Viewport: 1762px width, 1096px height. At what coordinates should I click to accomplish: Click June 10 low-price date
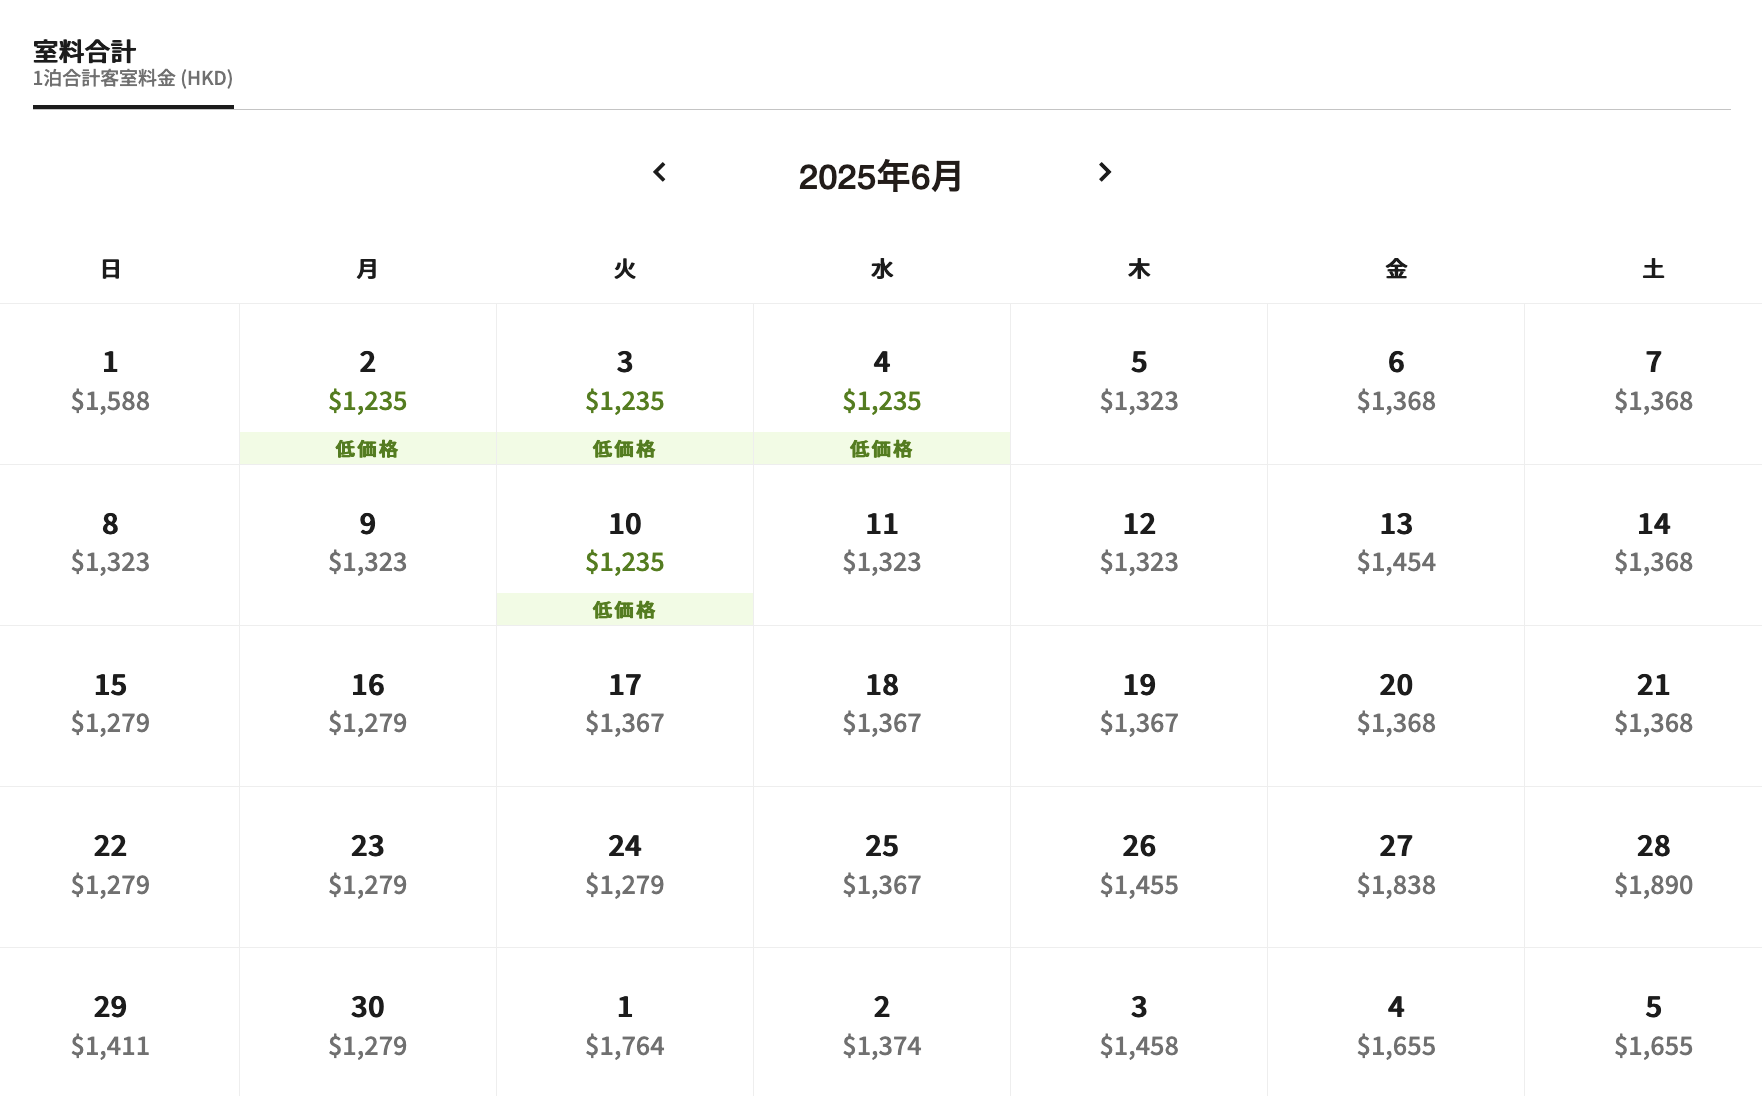625,545
